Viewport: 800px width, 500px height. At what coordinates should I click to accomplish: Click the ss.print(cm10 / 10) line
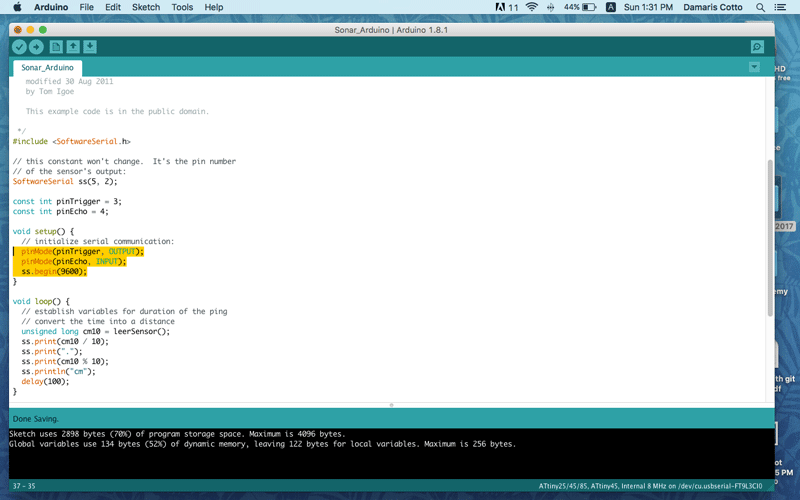[x=65, y=341]
